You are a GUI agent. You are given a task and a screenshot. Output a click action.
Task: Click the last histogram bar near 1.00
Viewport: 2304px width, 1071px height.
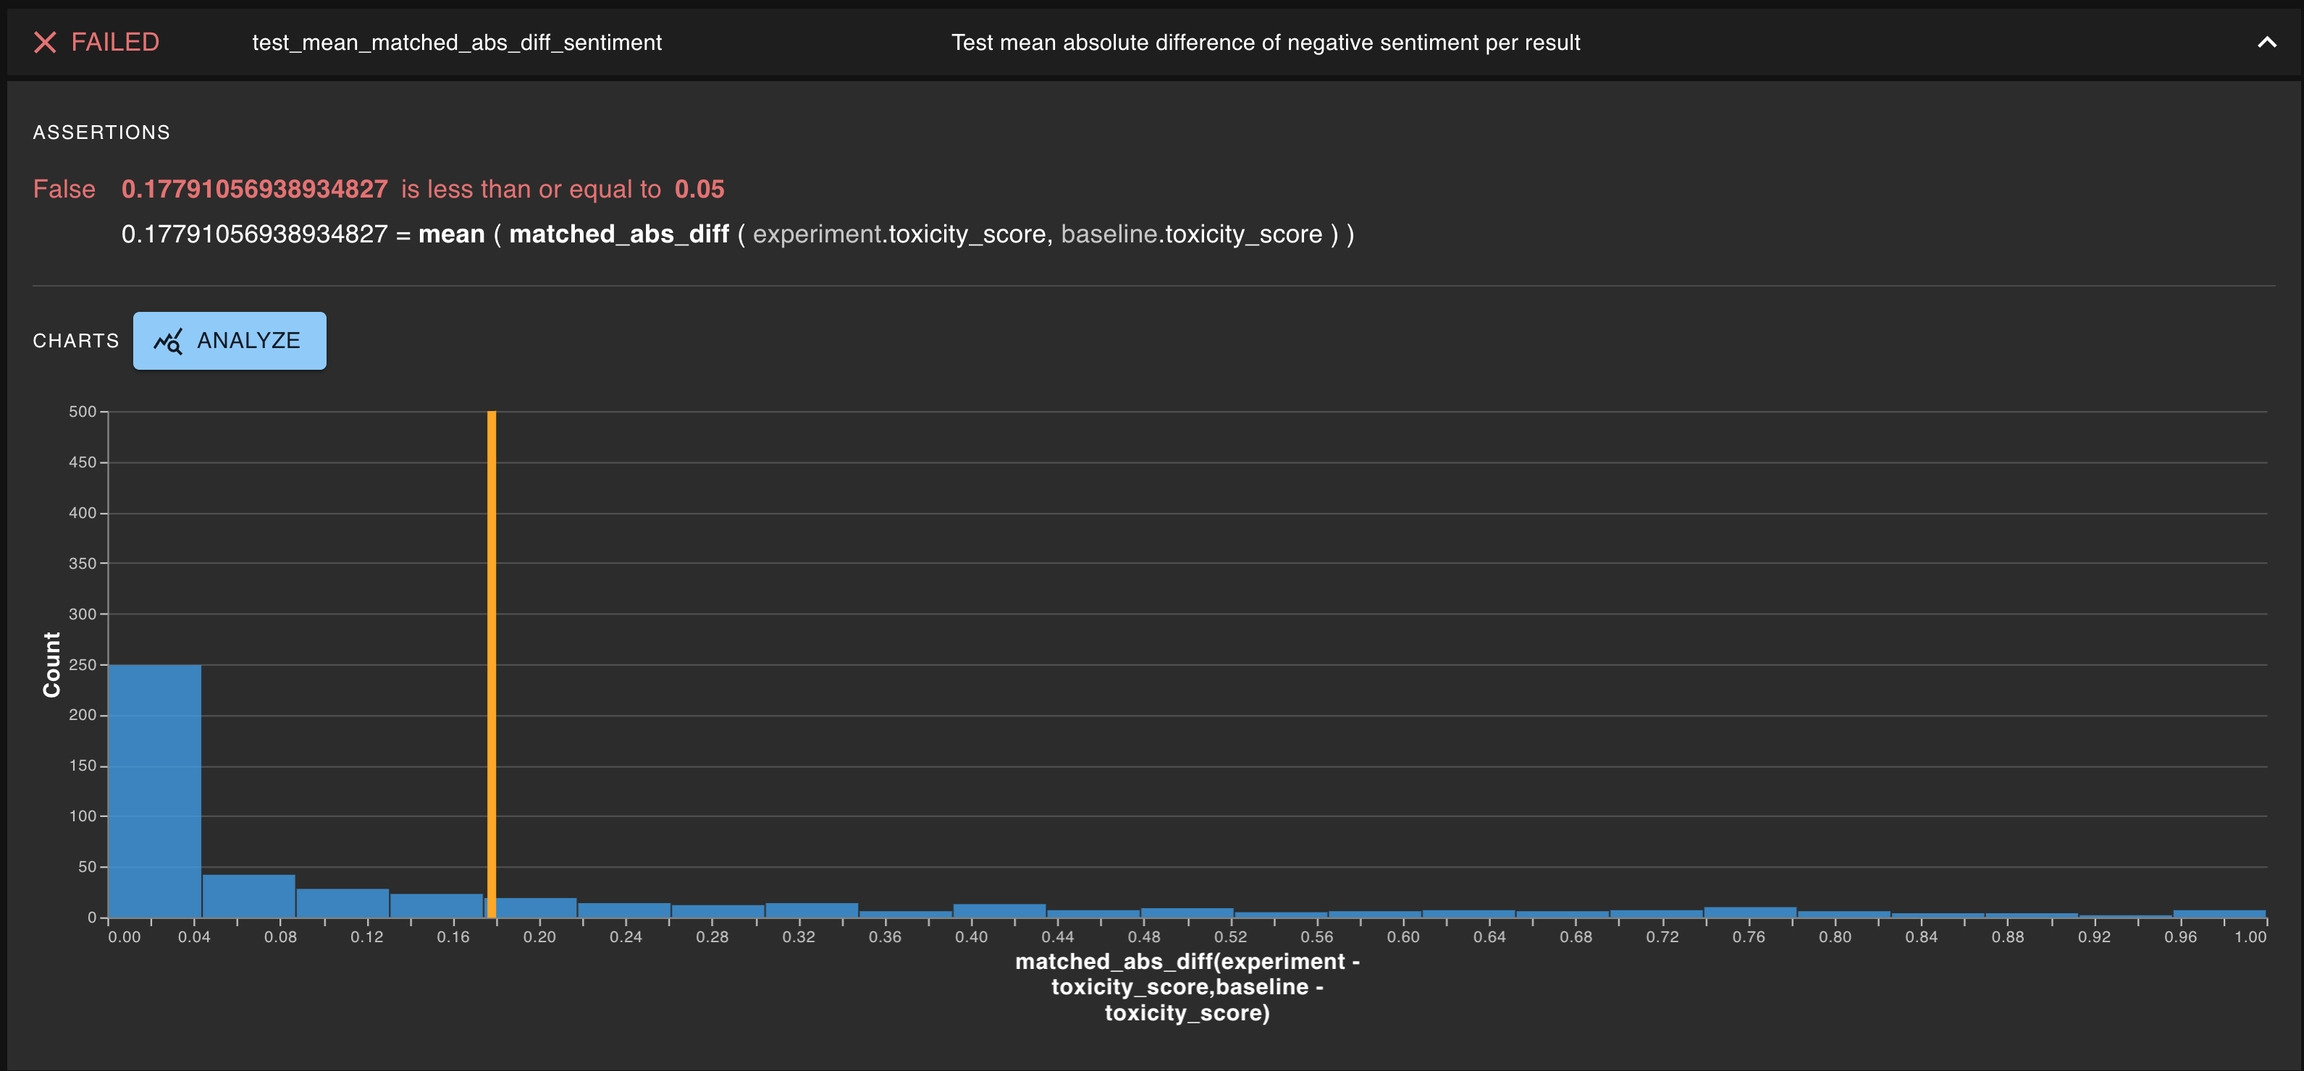(2219, 913)
